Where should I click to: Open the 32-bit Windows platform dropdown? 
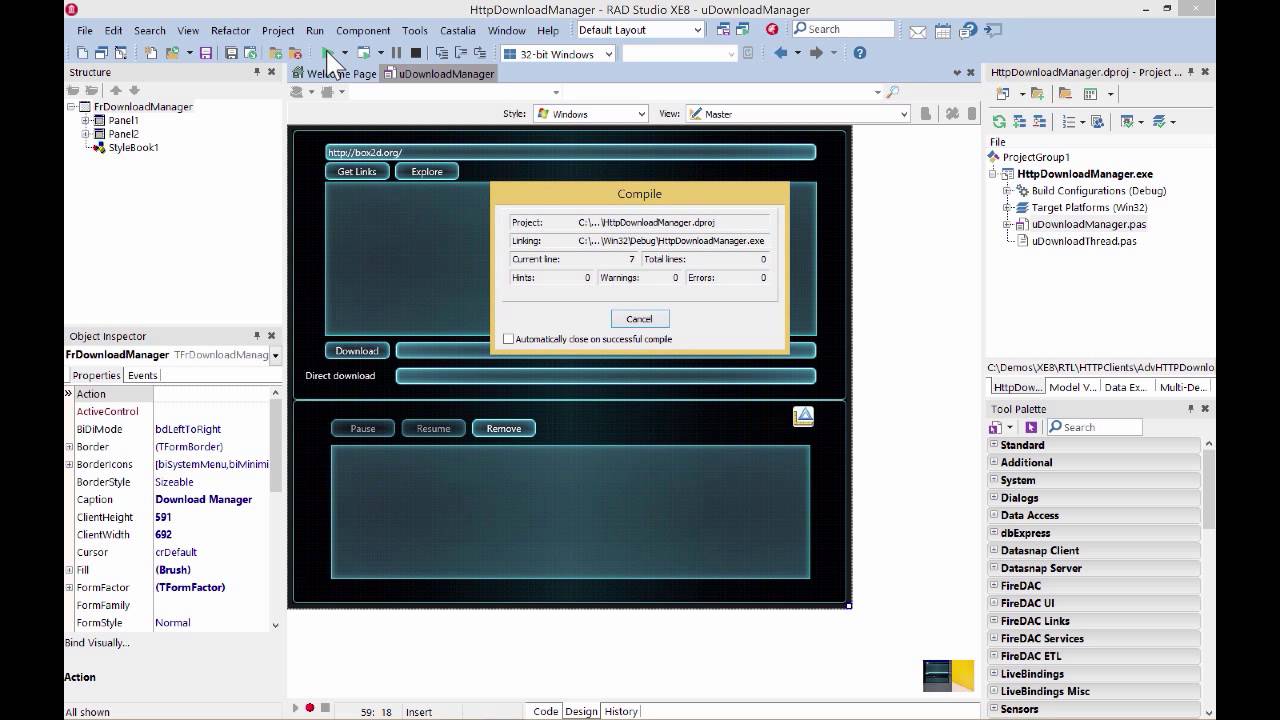(608, 54)
